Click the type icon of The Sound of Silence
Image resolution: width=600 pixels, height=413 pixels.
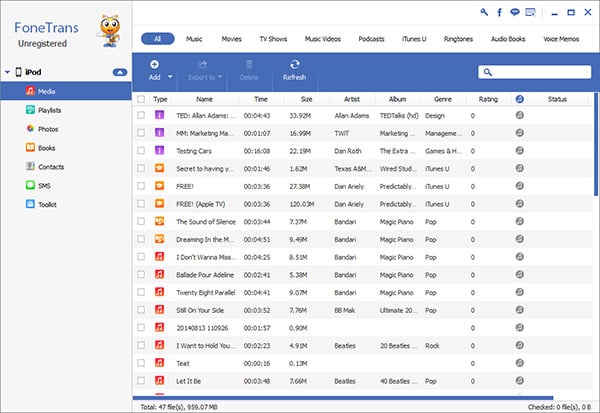(160, 221)
